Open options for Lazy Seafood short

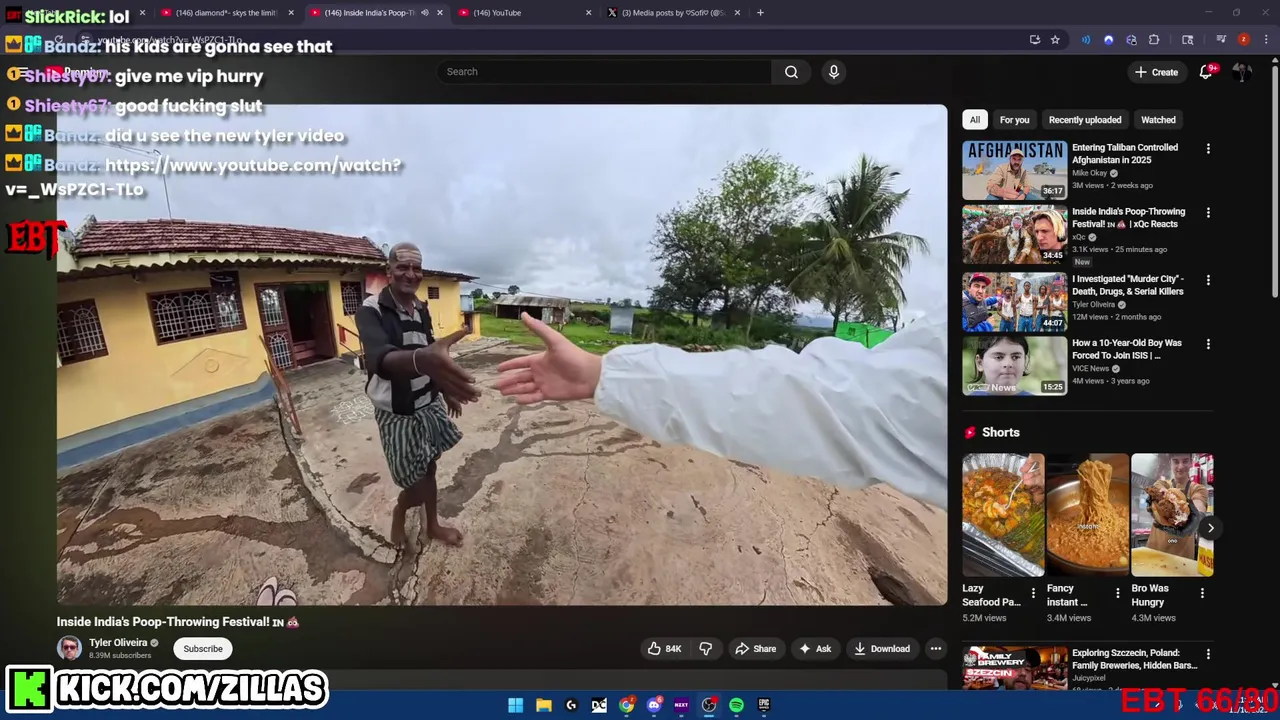pyautogui.click(x=1033, y=593)
